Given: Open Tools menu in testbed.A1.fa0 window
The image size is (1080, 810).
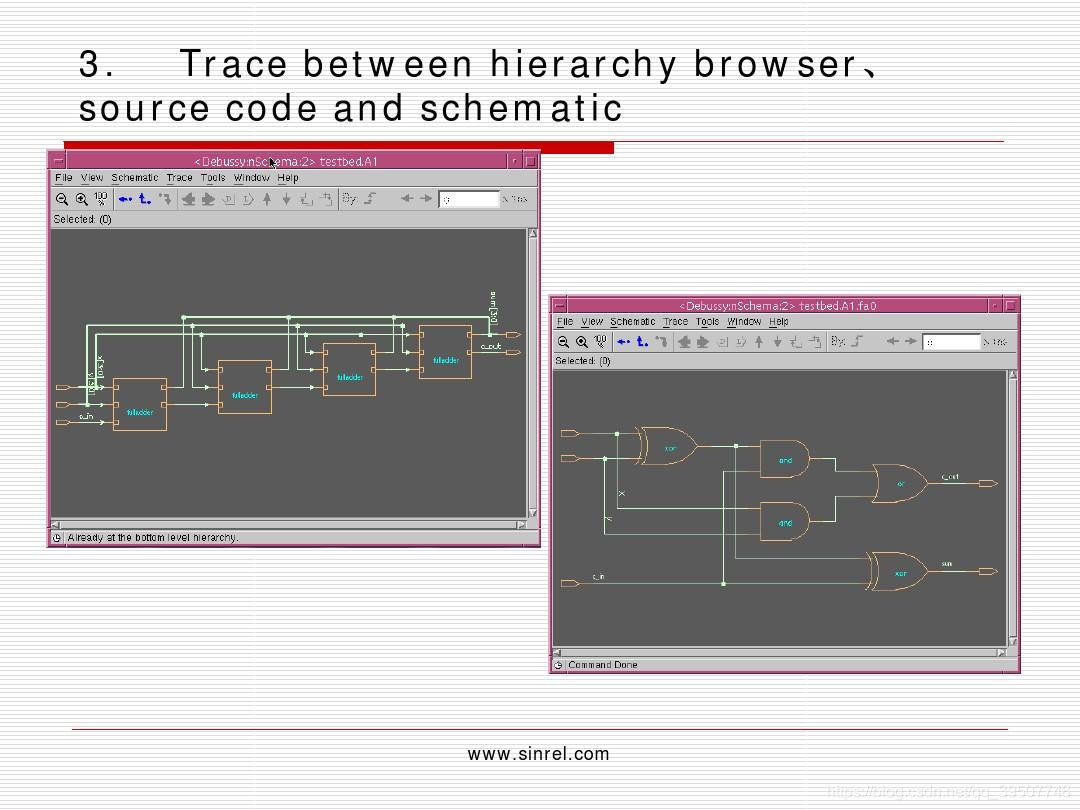Looking at the screenshot, I should click(707, 322).
